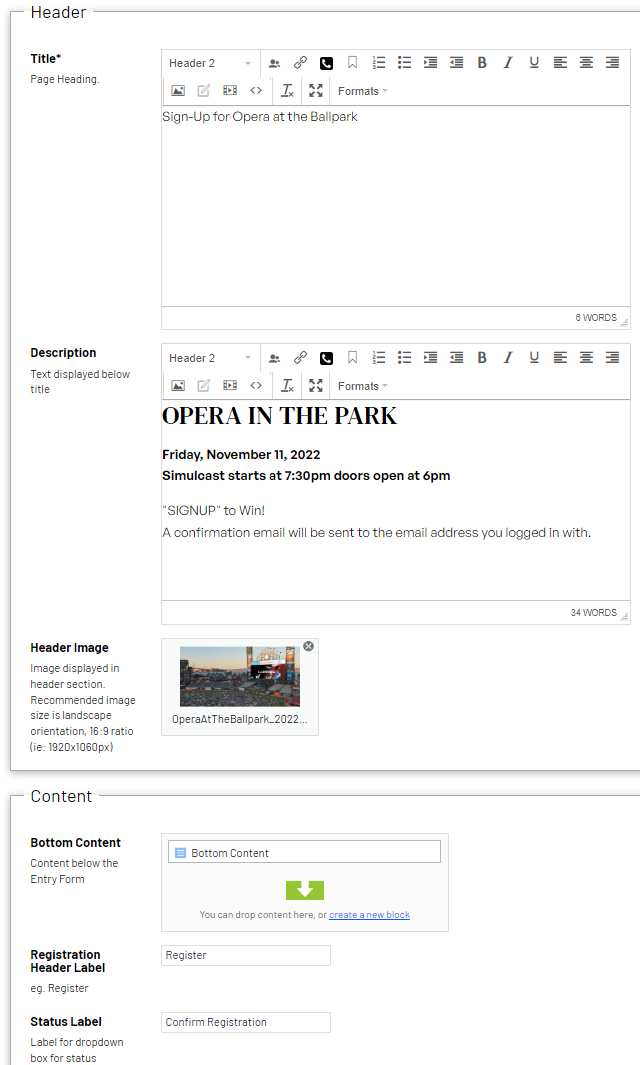Increase indent in Description editor

pyautogui.click(x=431, y=358)
